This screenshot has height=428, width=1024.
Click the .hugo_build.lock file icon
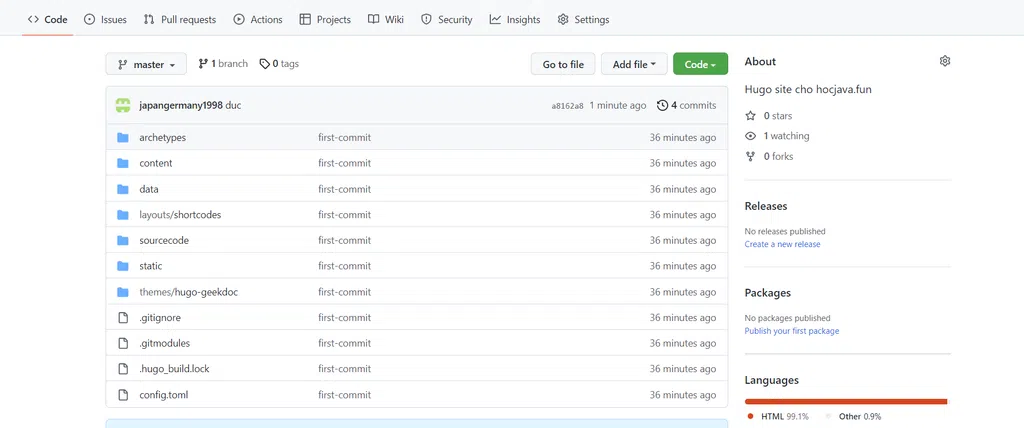(123, 369)
